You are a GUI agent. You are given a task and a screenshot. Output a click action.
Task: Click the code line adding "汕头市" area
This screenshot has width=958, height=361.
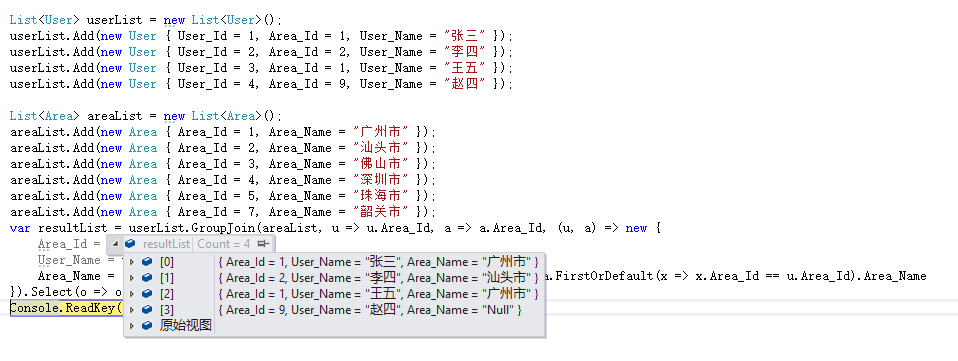(223, 148)
